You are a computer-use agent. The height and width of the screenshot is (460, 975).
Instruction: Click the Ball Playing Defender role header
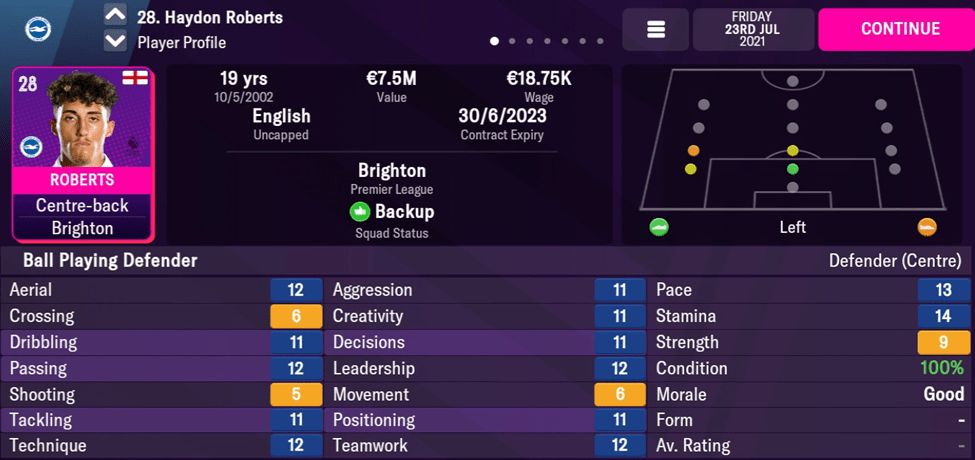click(104, 261)
